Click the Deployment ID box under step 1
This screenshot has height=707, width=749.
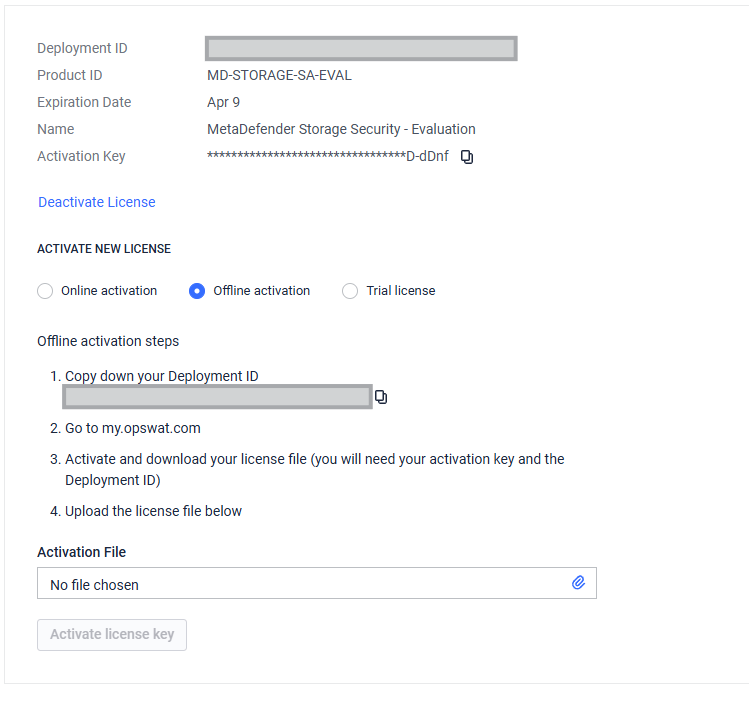pos(218,397)
